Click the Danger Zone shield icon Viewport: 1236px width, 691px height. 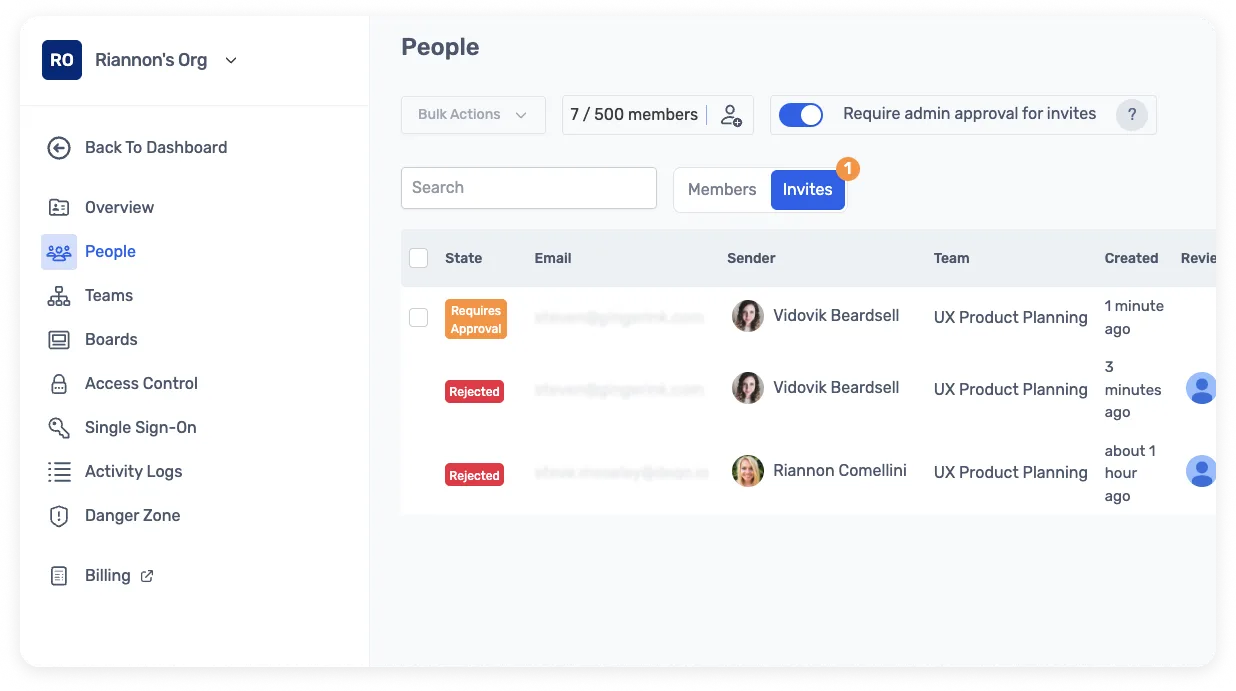[x=59, y=516]
